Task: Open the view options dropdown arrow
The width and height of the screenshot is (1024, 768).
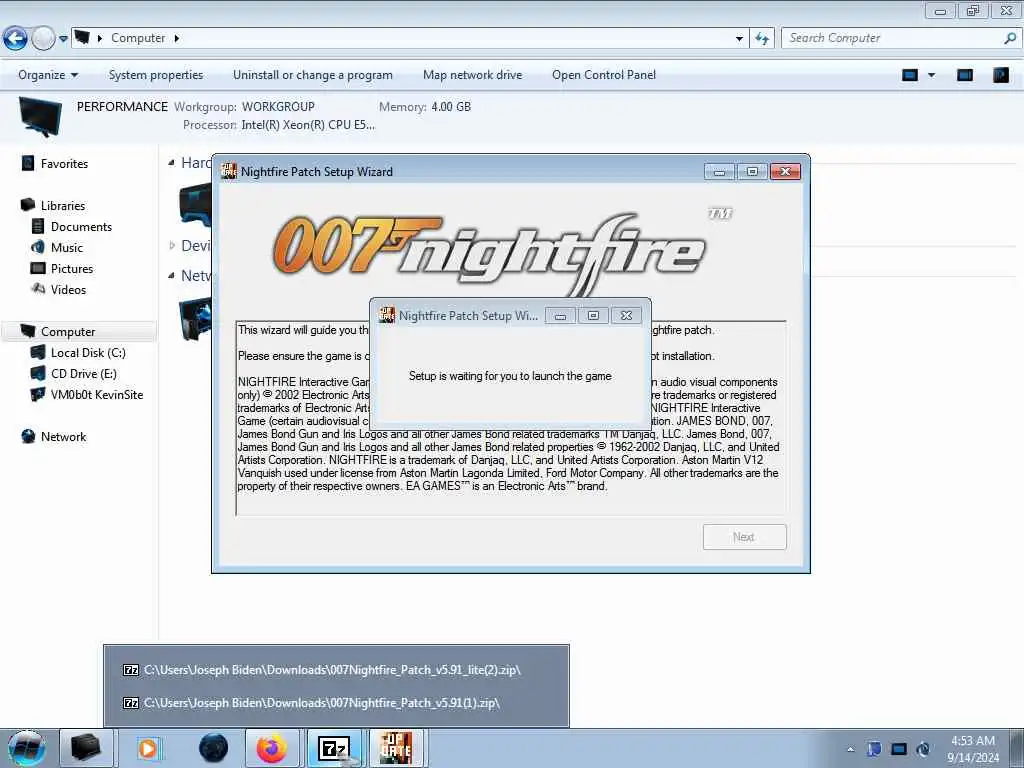Action: pyautogui.click(x=931, y=75)
